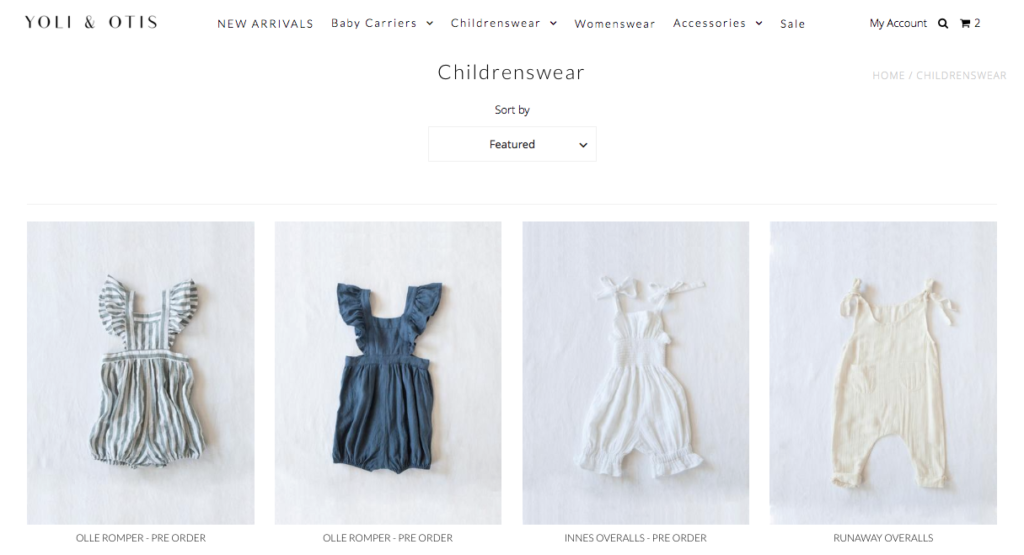The width and height of the screenshot is (1024, 555).
Task: Expand the Childrenswear menu chevron
Action: (553, 24)
